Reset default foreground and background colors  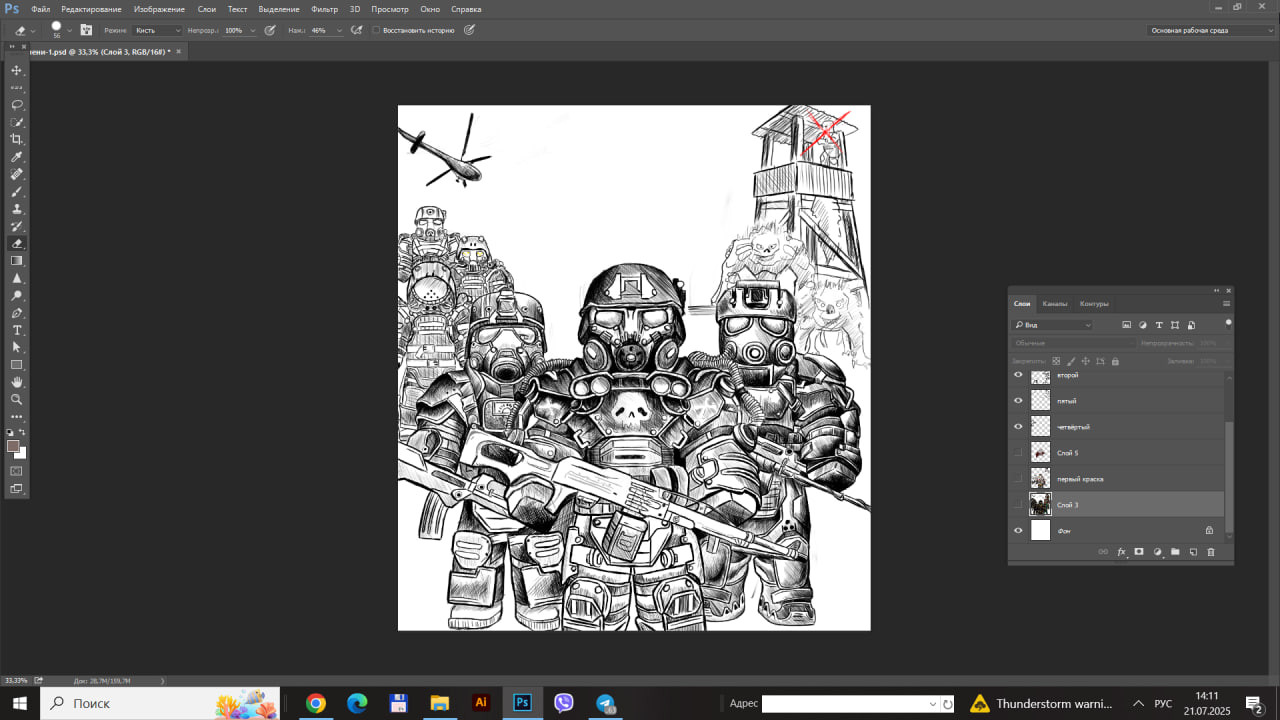click(10, 432)
